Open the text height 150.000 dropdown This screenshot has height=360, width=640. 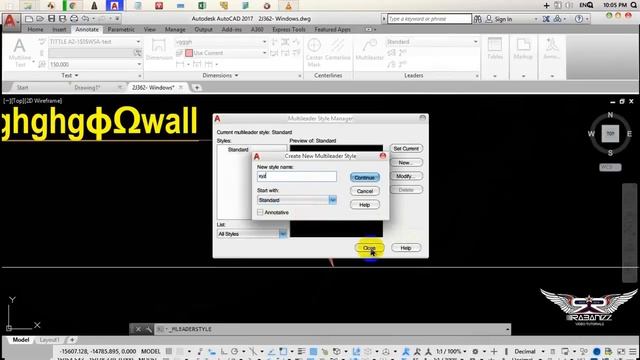95,64
